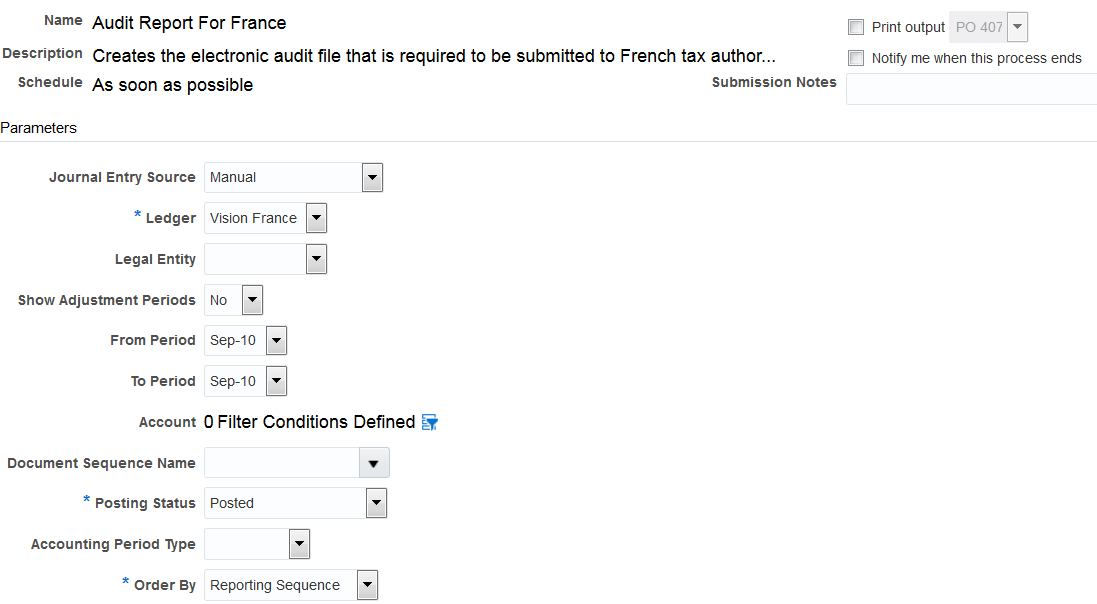Click the Accounting Period Type field
Screen dimensions: 1097x604
246,544
